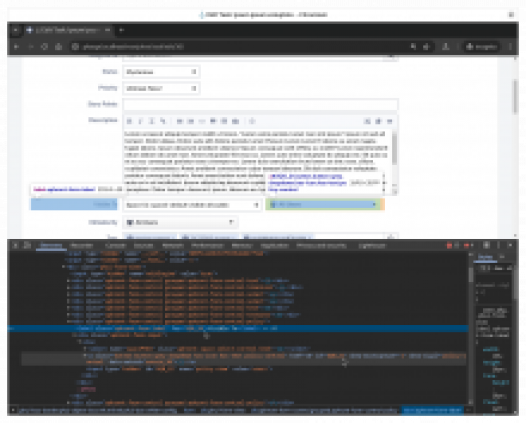Click the selected breadcrumb at bottom bar
526x423 pixels.
coord(432,410)
